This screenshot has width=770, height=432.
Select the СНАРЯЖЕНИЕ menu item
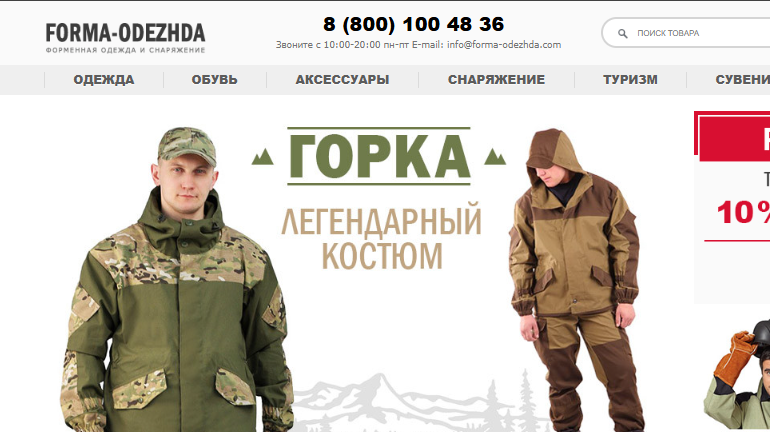click(x=496, y=80)
